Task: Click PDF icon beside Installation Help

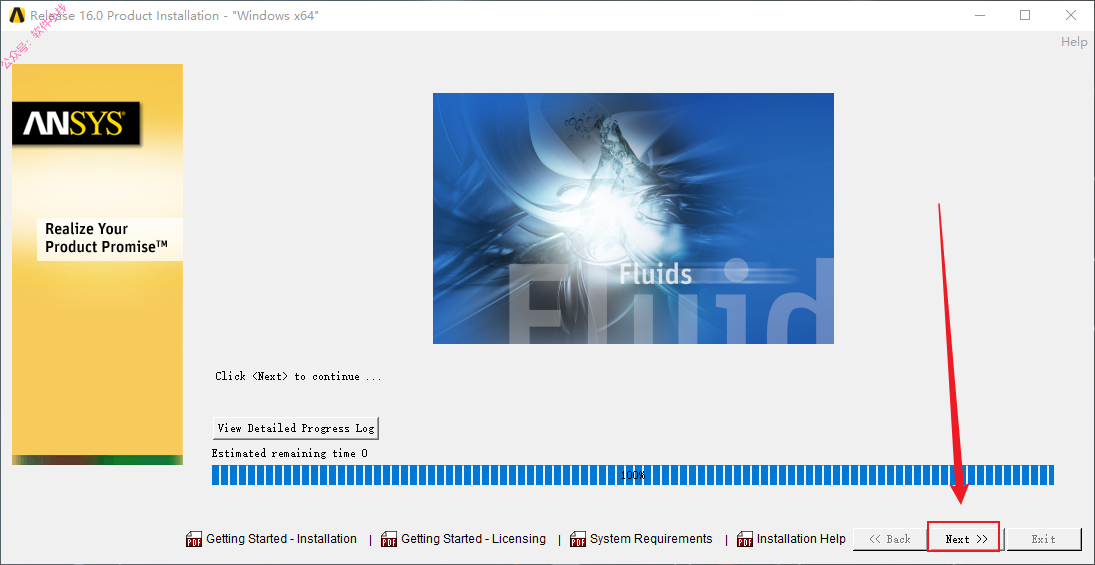Action: pos(745,539)
